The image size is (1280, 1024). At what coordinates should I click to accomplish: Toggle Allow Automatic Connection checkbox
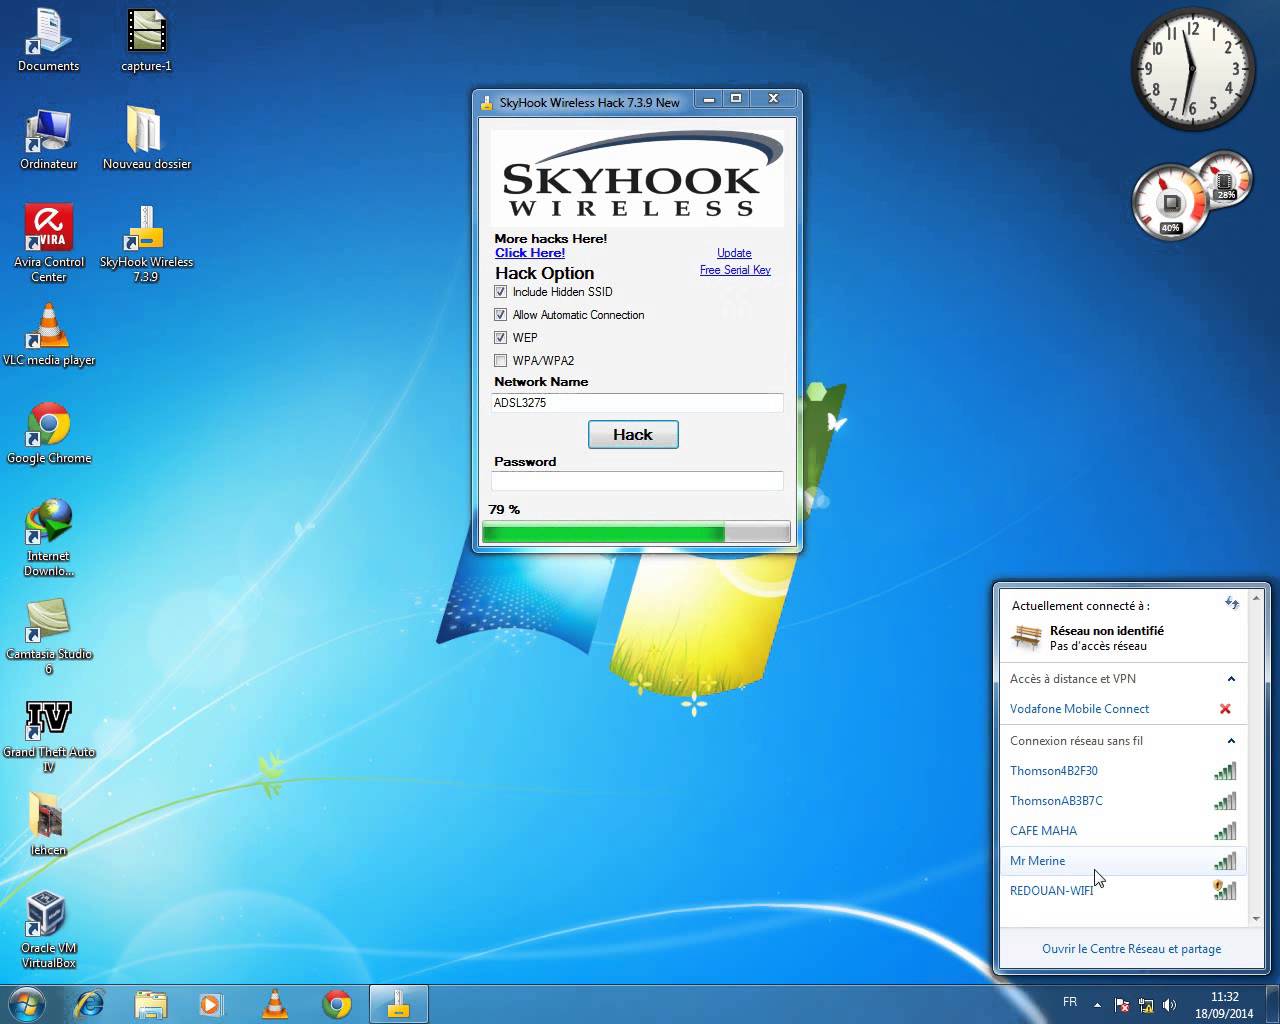click(501, 315)
